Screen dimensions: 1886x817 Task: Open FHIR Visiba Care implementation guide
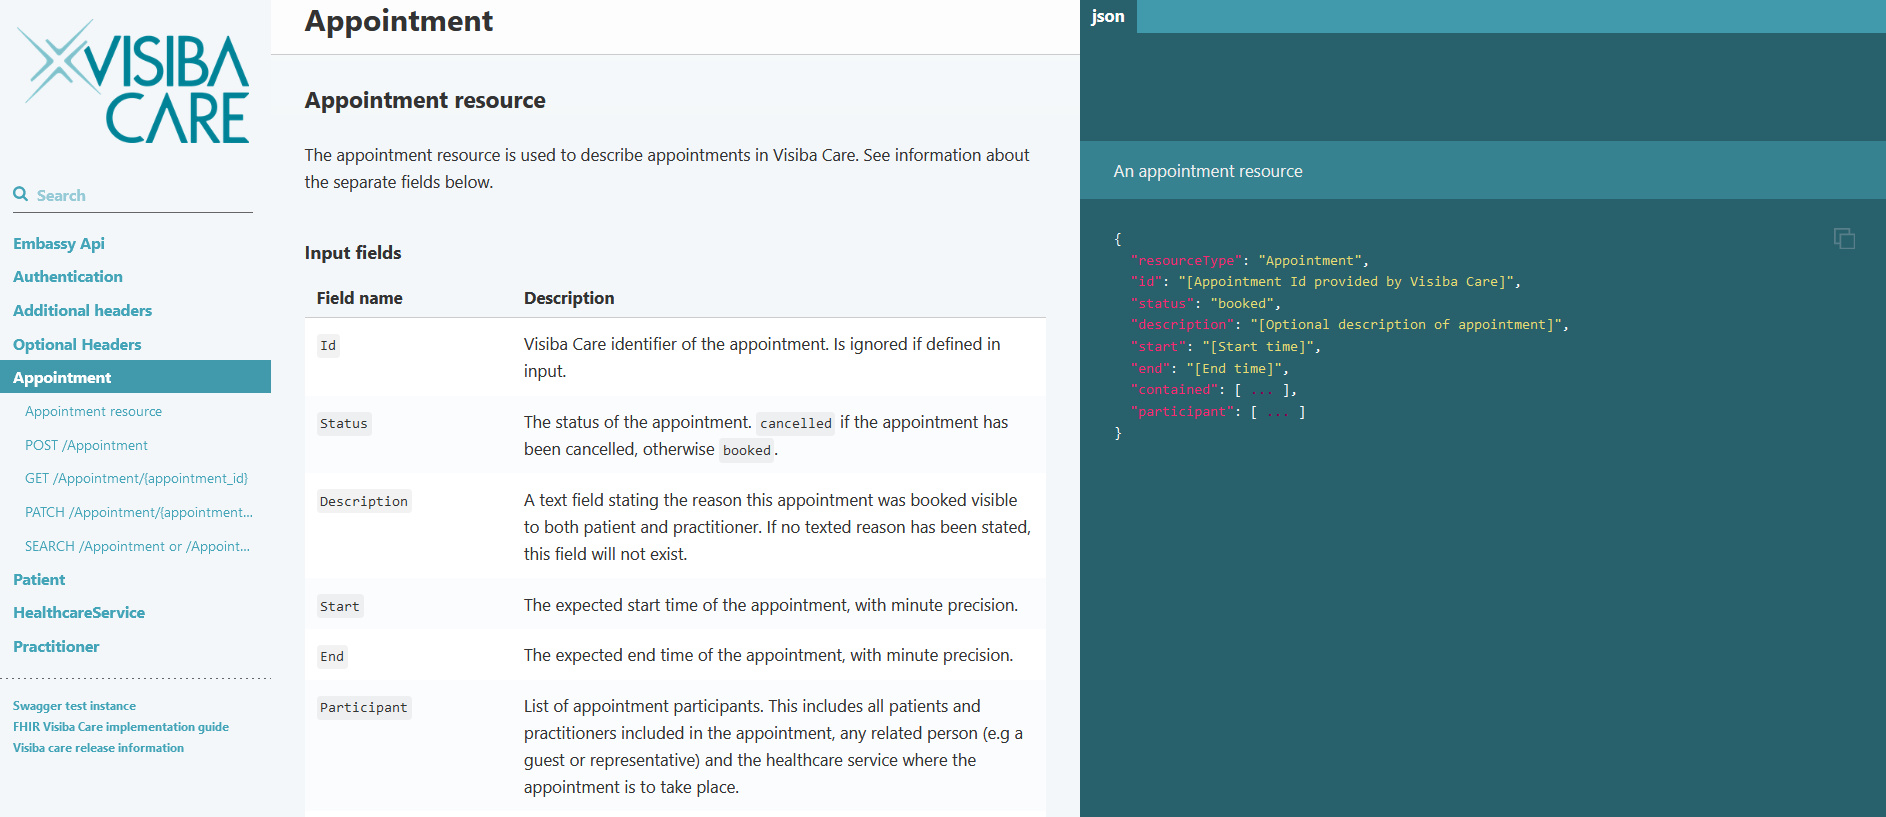point(121,727)
